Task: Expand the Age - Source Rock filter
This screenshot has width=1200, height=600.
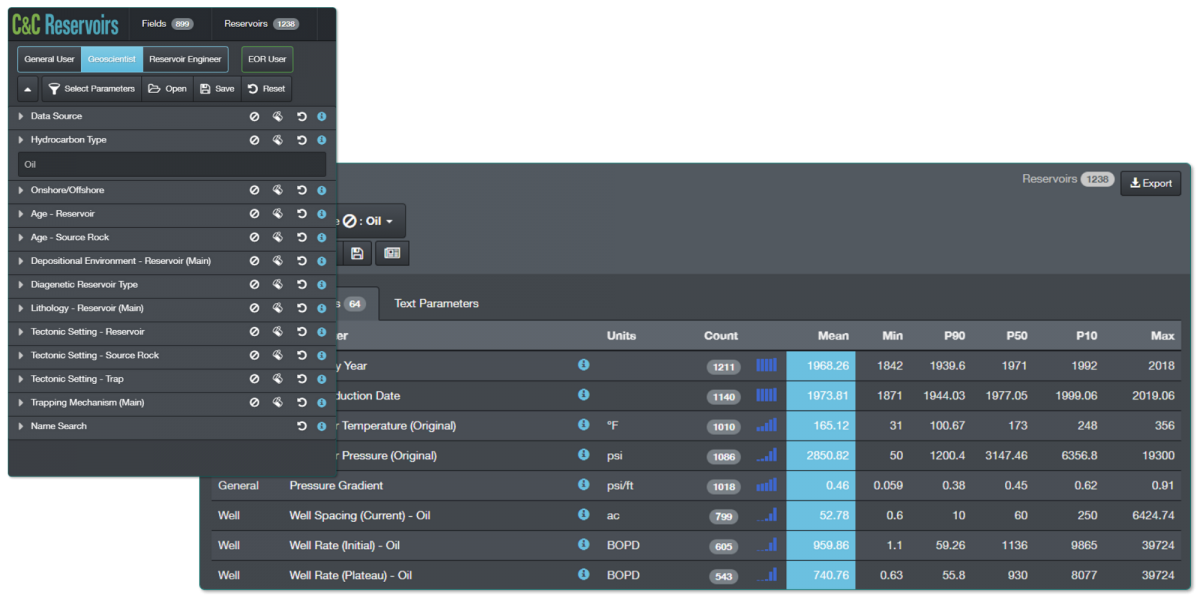Action: [x=21, y=238]
